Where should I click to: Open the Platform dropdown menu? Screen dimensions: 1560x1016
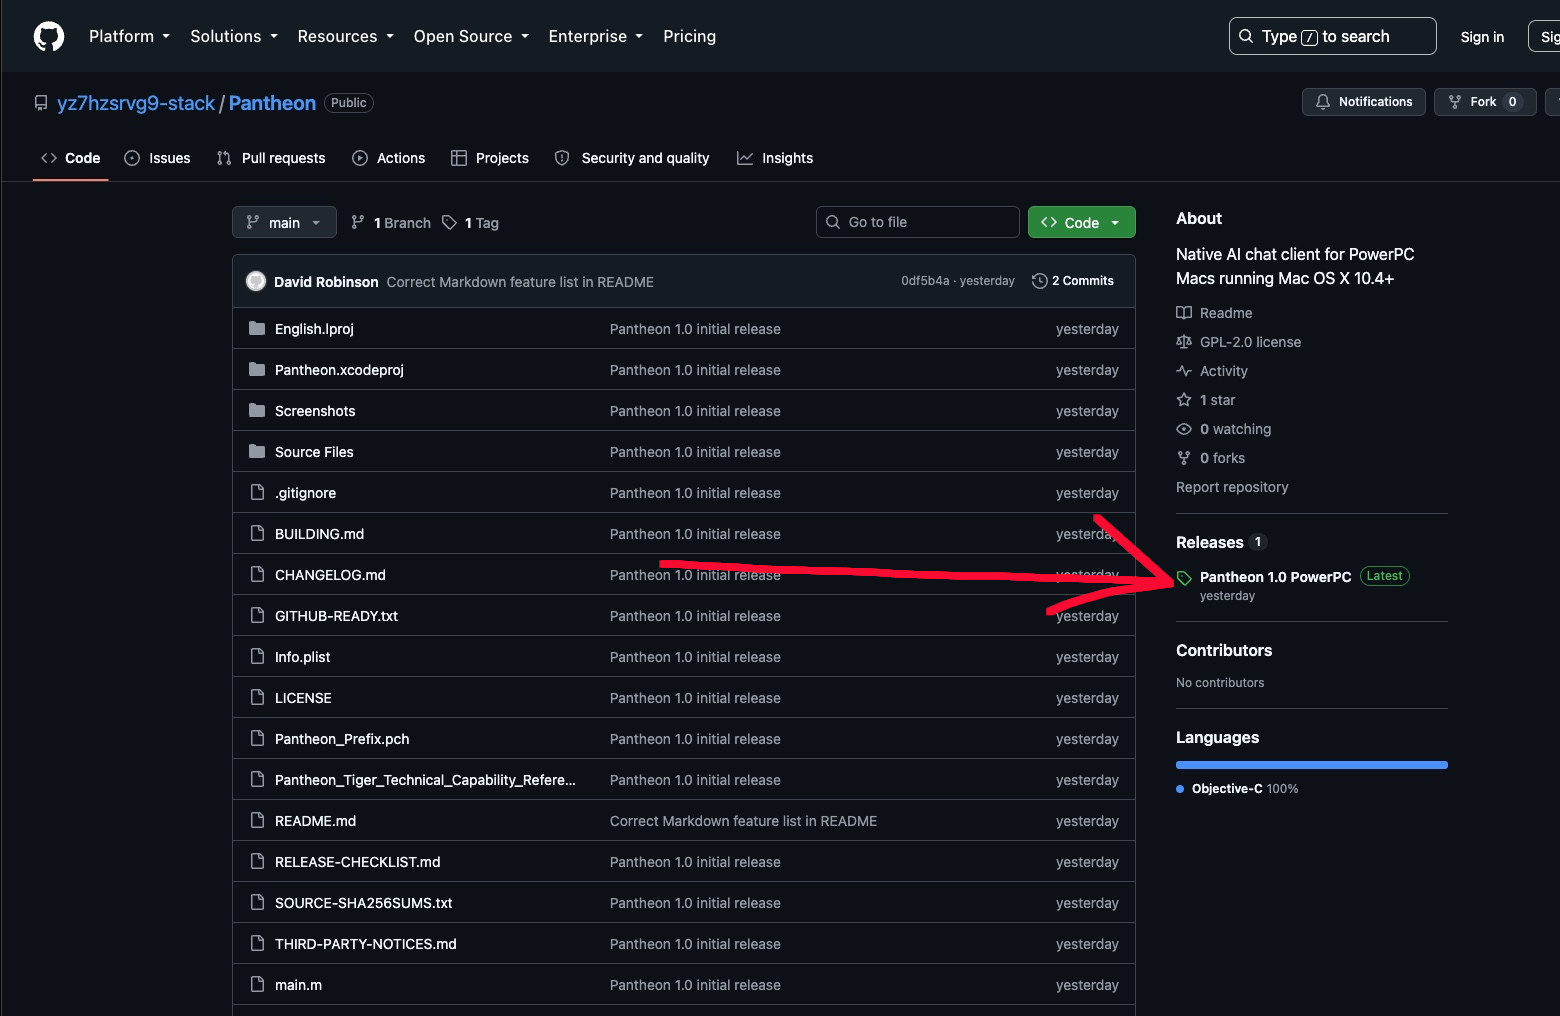[129, 36]
